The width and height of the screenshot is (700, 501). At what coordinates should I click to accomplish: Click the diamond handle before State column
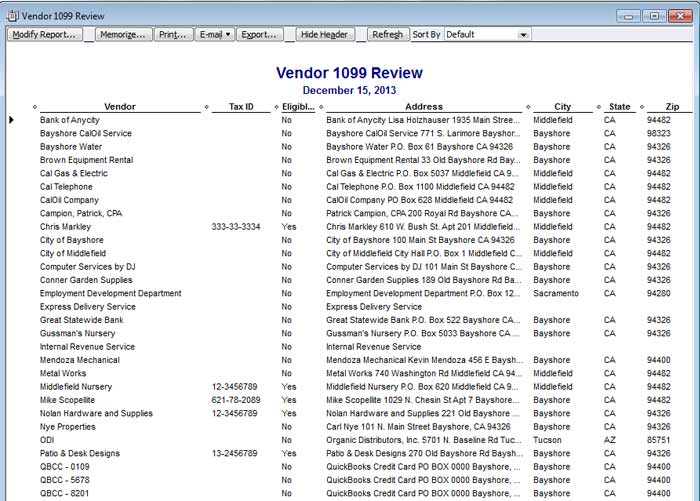[599, 107]
